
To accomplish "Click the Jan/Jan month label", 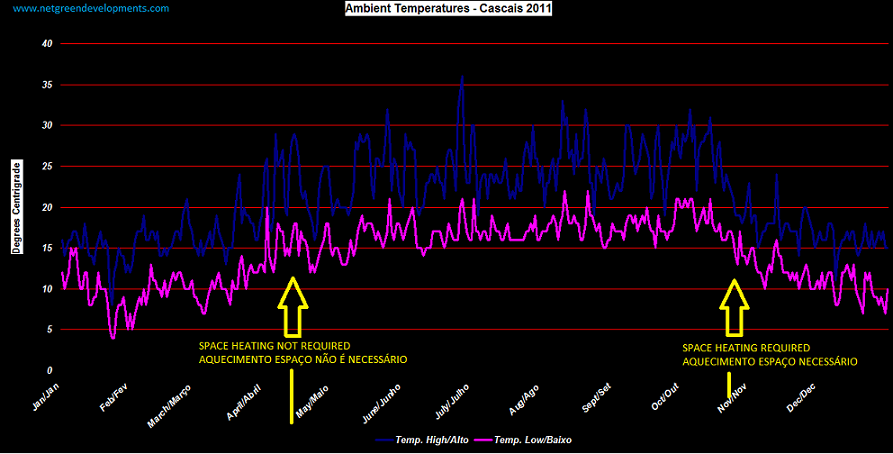I will pos(46,397).
